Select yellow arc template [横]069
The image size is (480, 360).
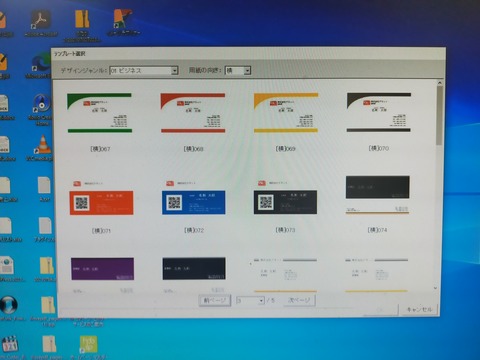(286, 113)
